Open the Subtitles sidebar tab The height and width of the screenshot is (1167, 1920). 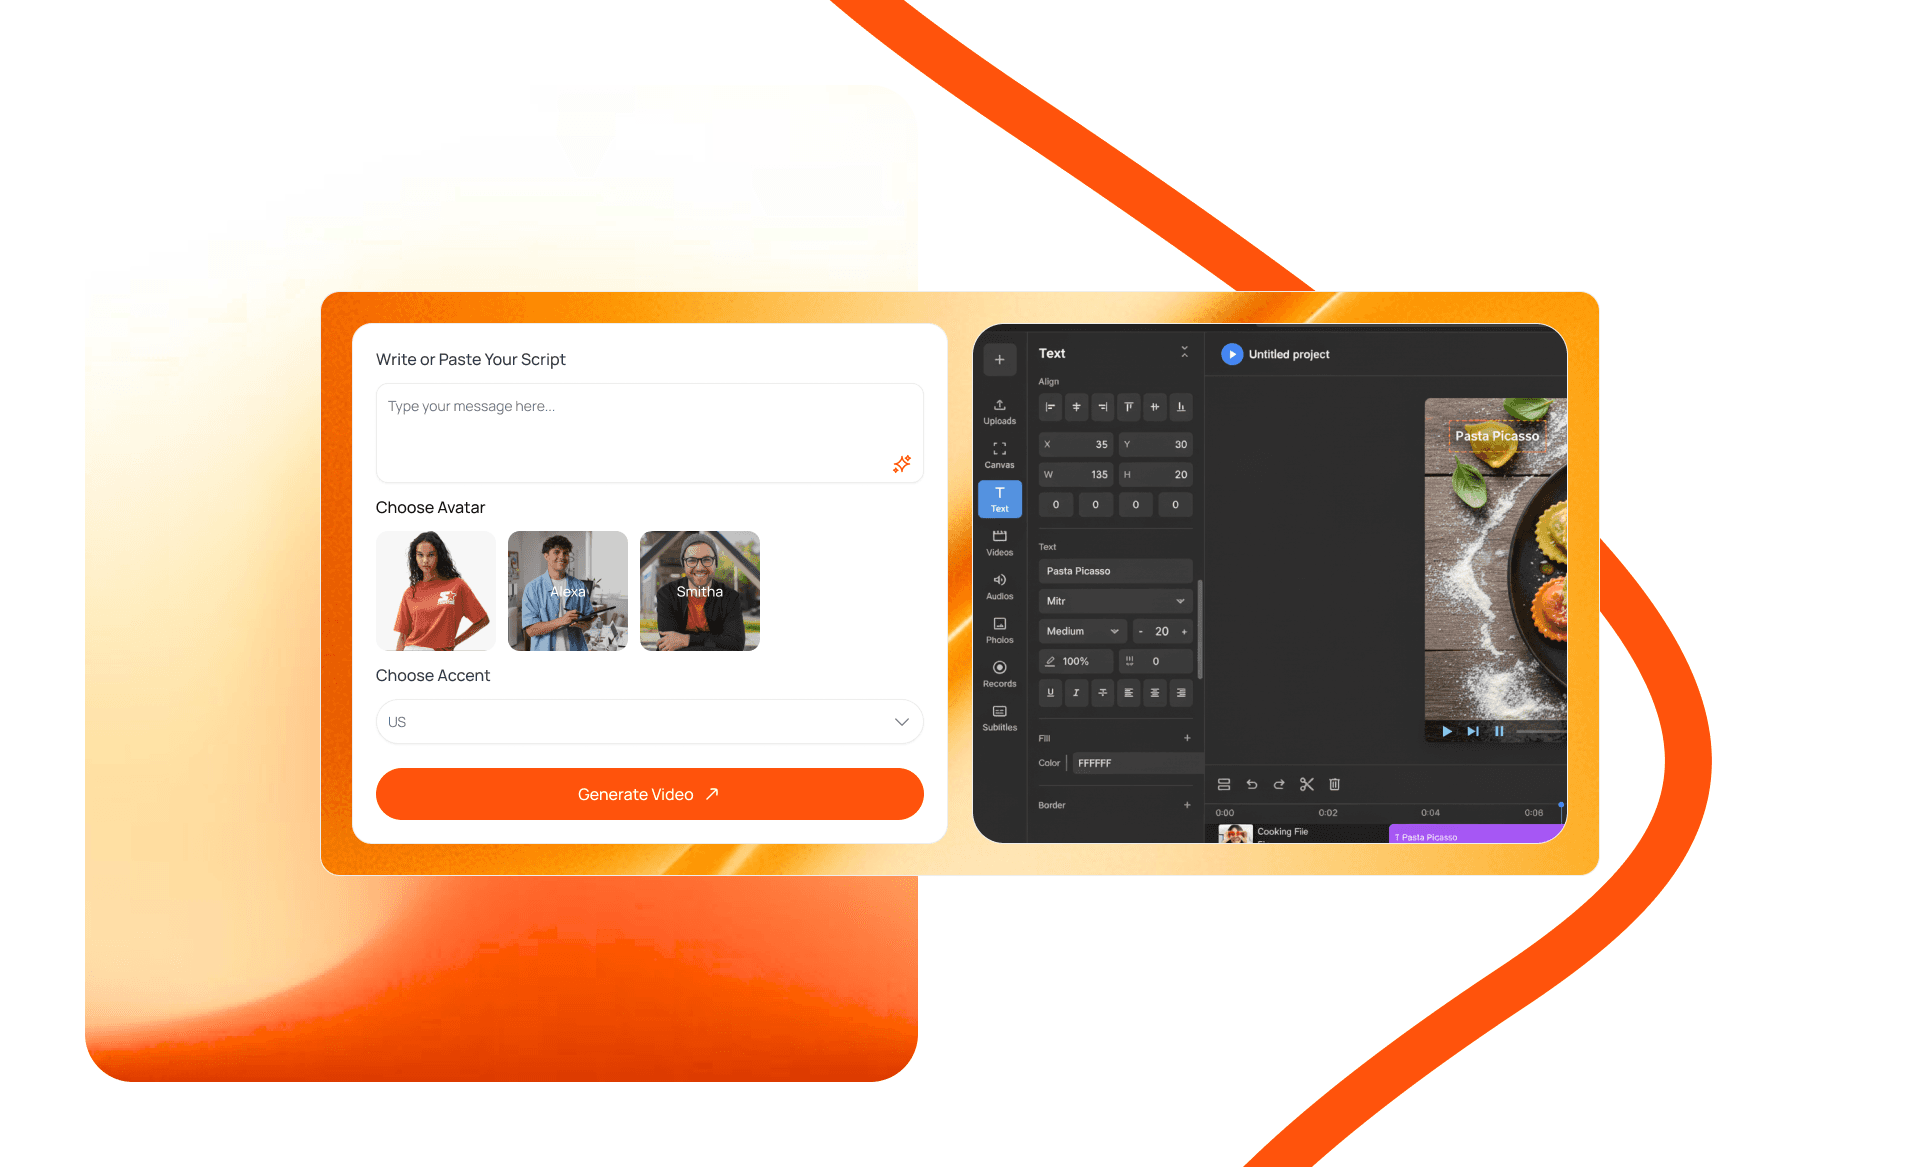click(999, 717)
